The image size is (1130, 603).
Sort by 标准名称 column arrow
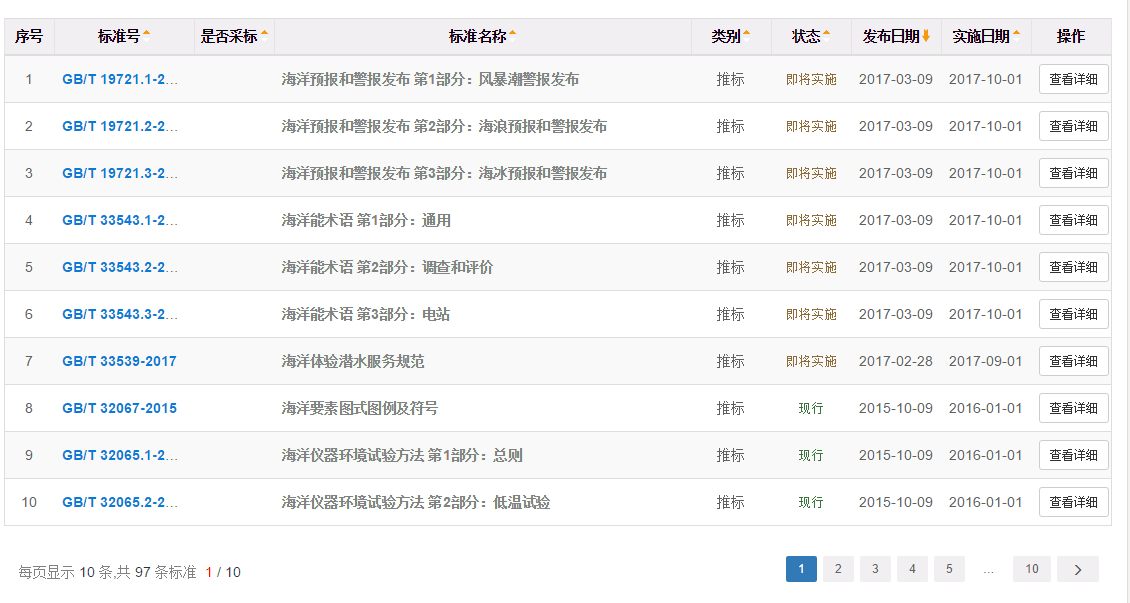513,35
